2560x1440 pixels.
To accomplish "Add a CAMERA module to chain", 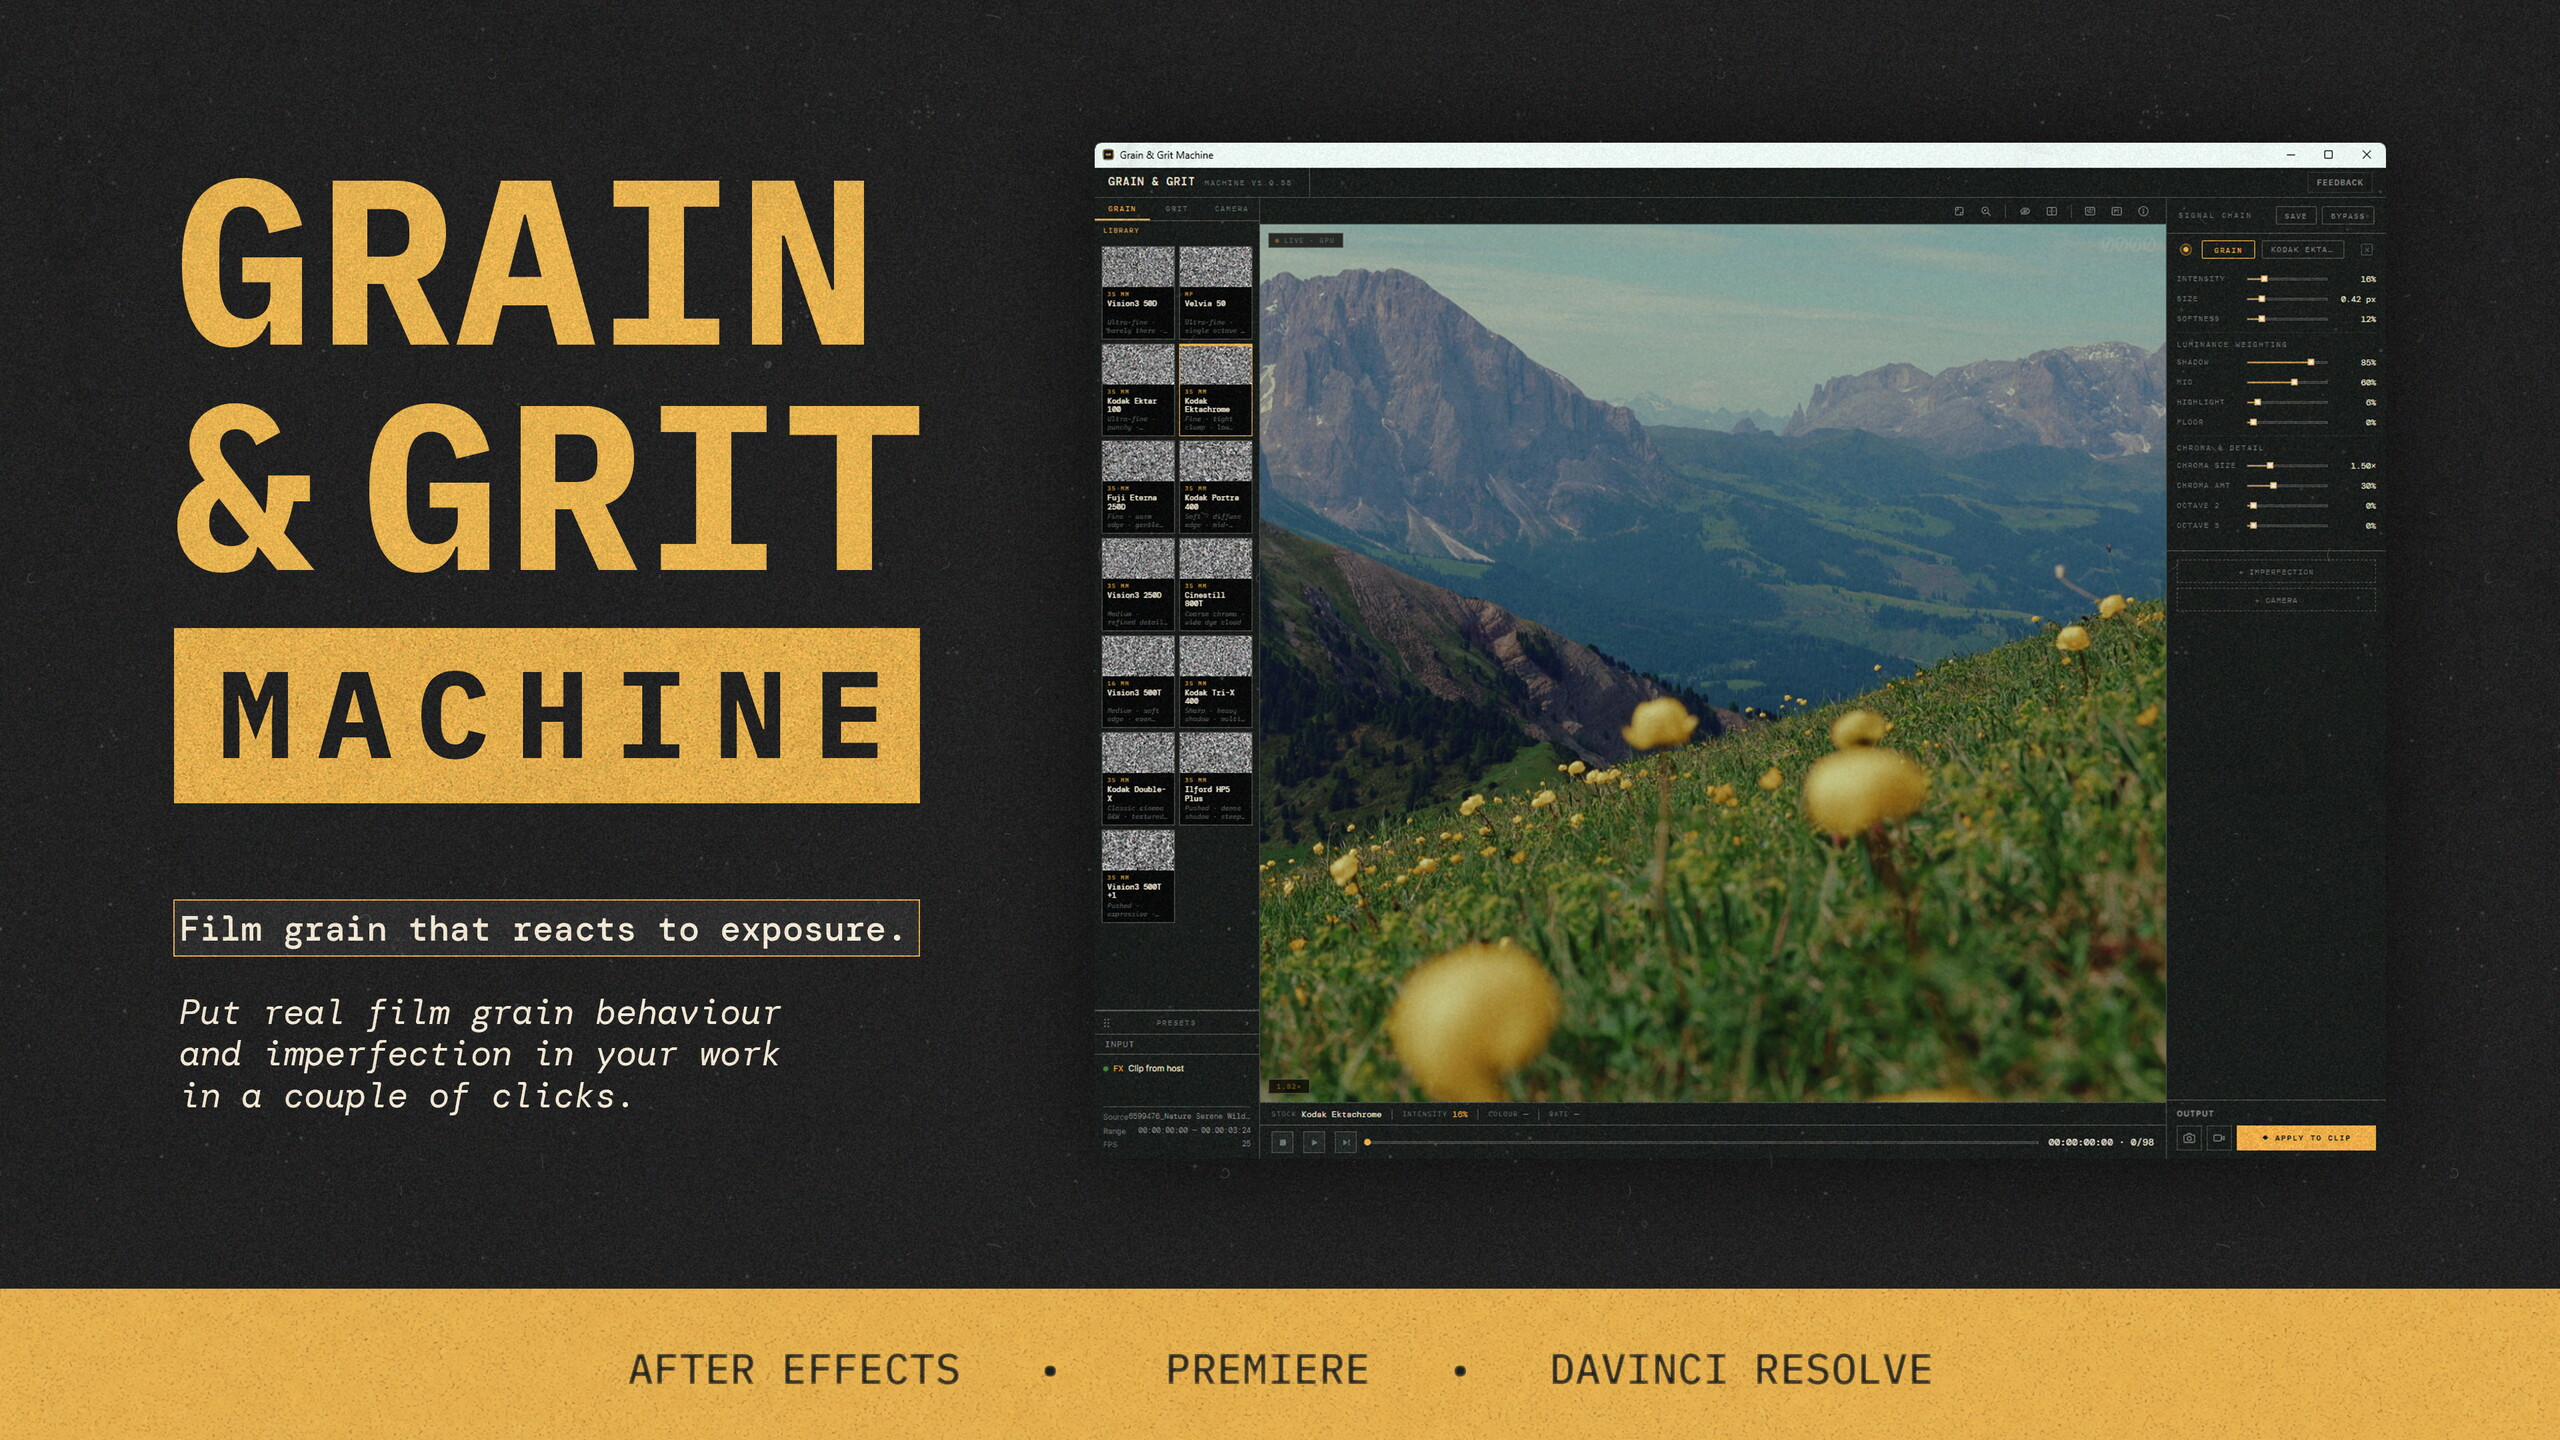I will coord(2276,600).
